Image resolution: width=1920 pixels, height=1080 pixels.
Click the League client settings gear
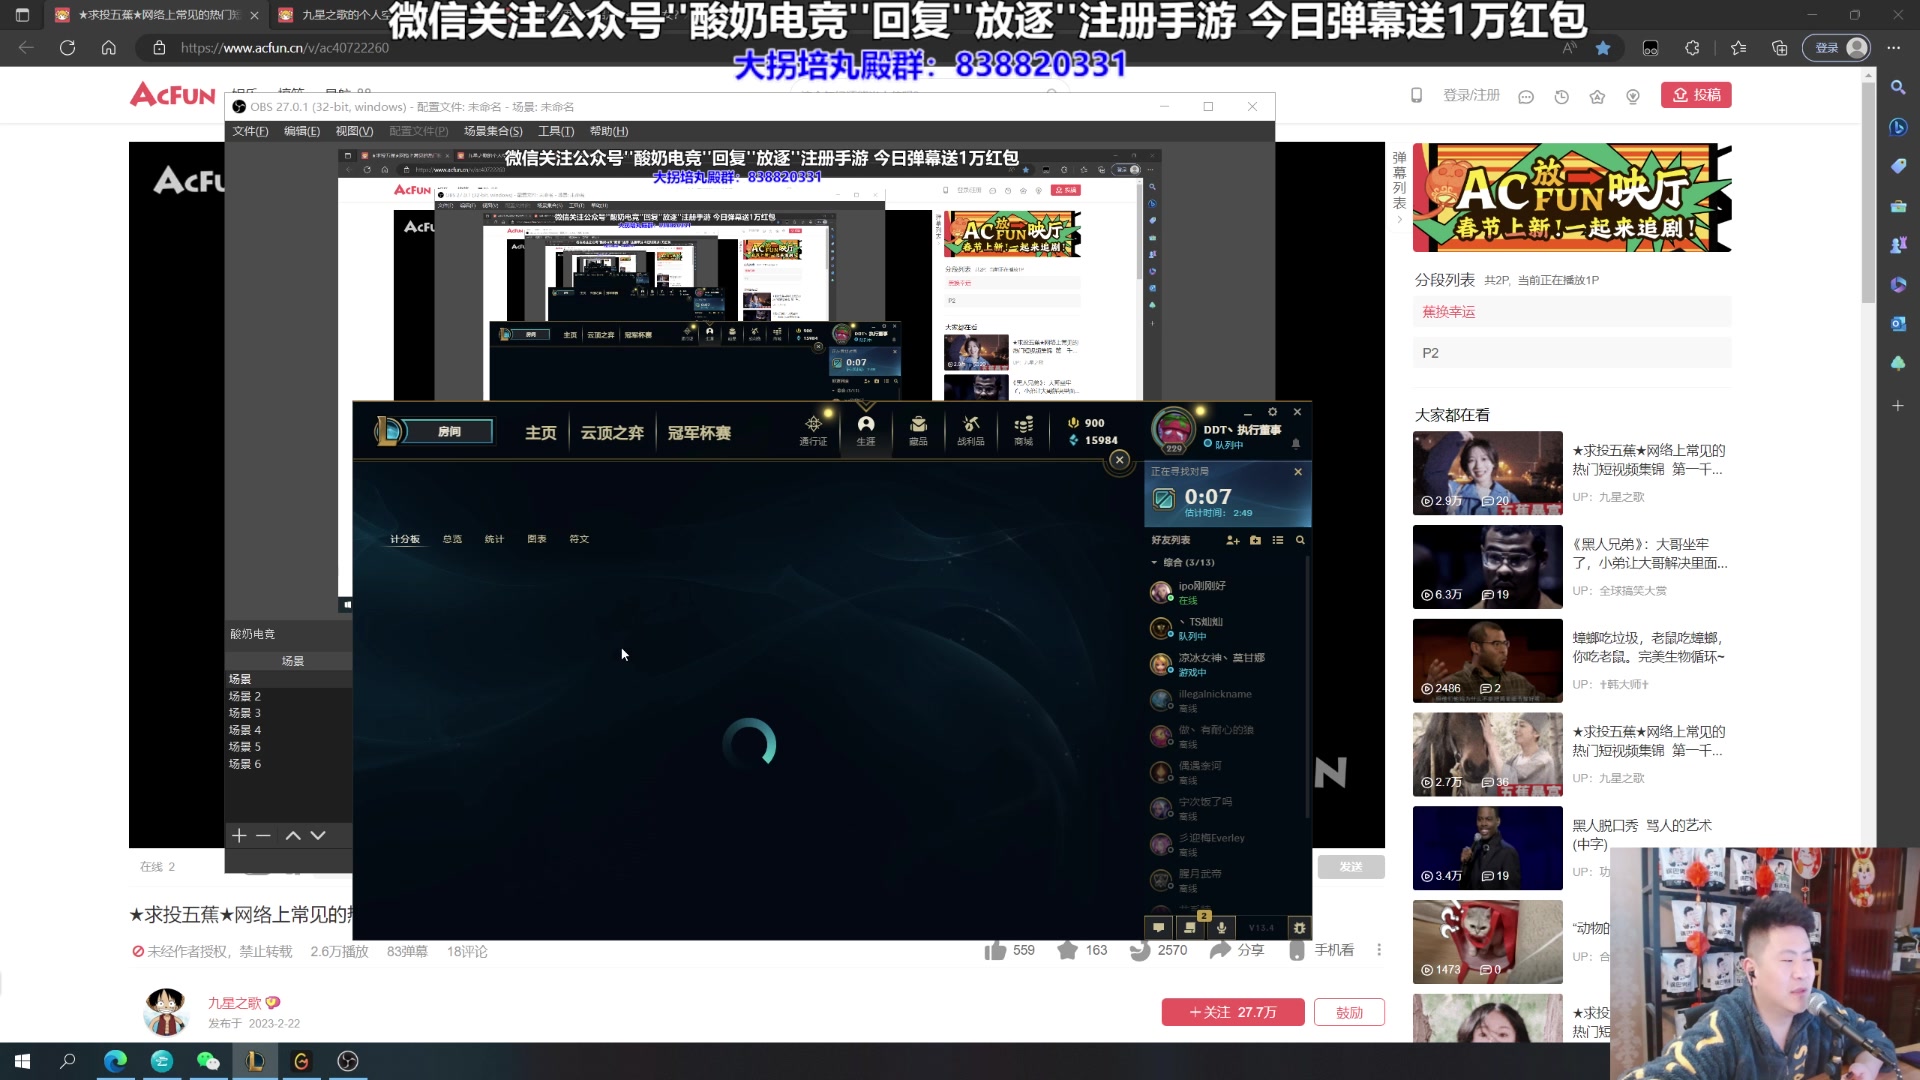pyautogui.click(x=1272, y=412)
